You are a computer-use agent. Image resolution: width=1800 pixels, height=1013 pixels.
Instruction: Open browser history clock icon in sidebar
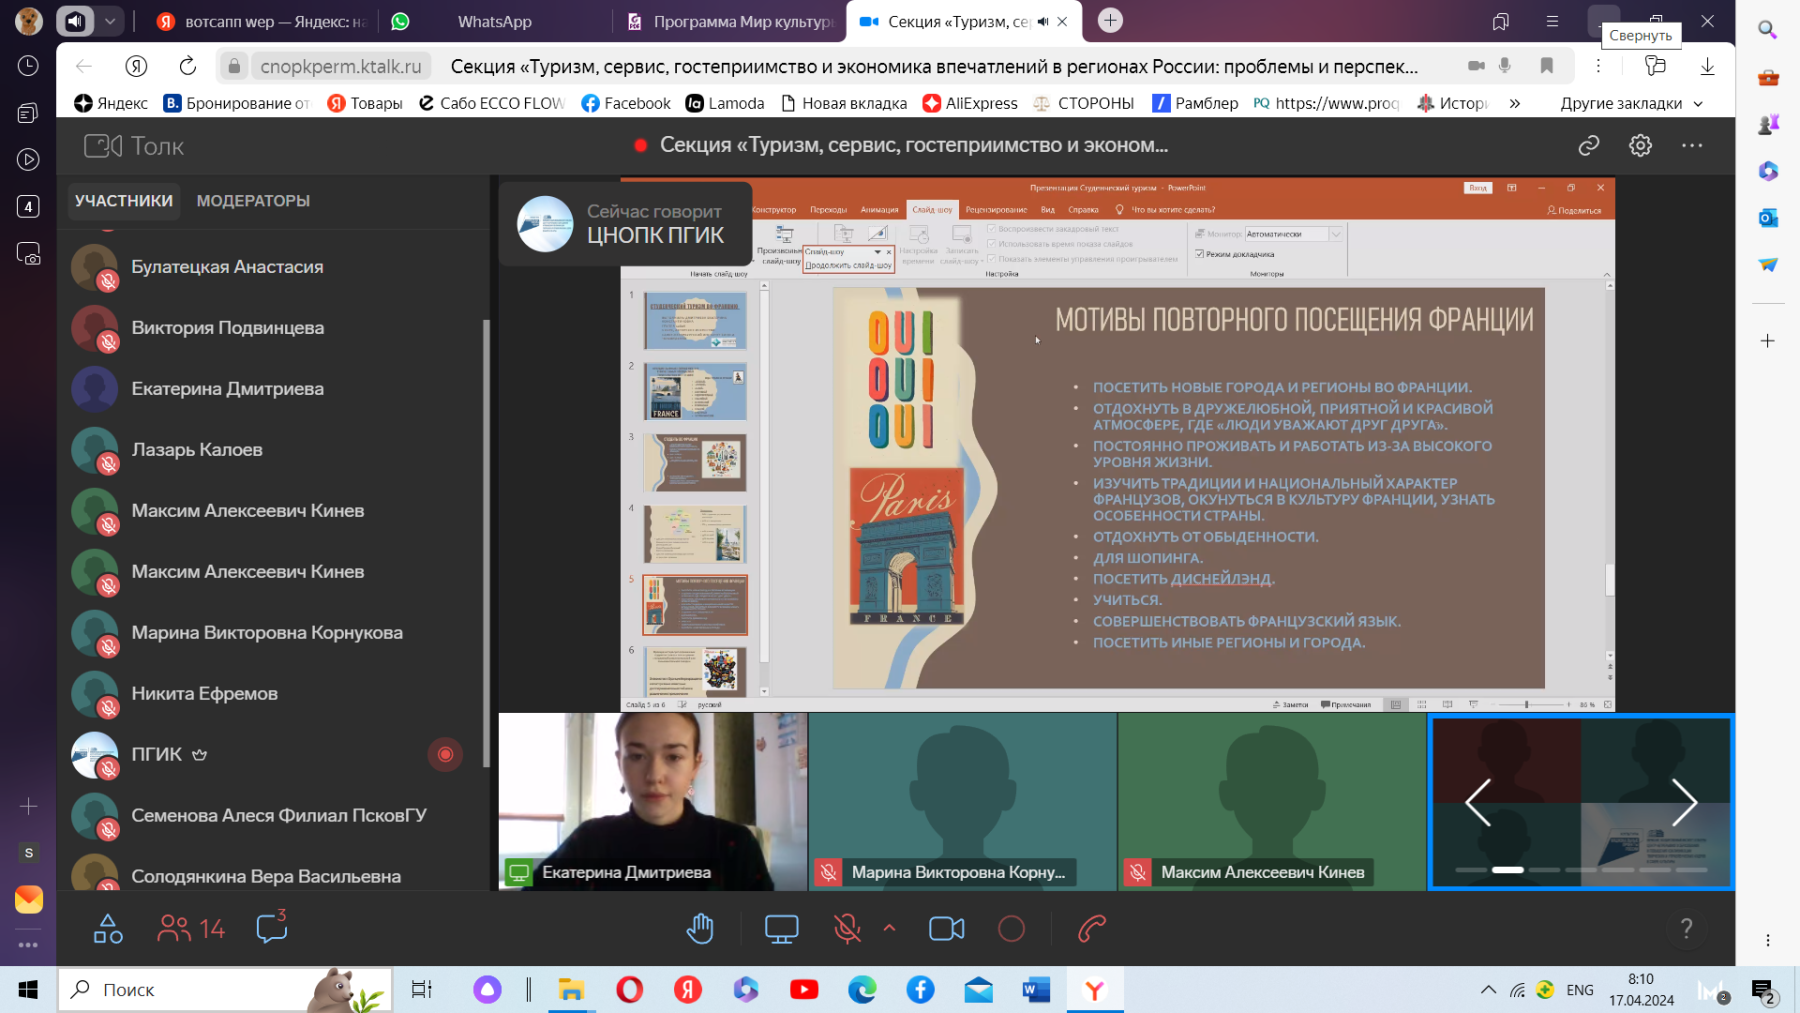[x=28, y=66]
